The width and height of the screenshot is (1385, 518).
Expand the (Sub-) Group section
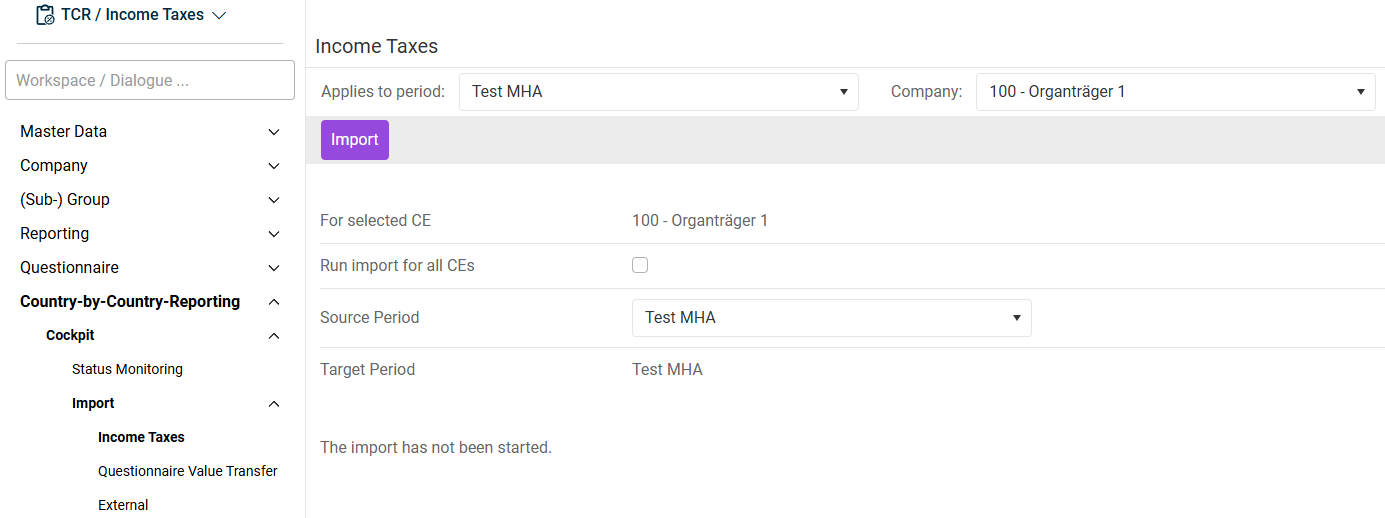pos(274,200)
